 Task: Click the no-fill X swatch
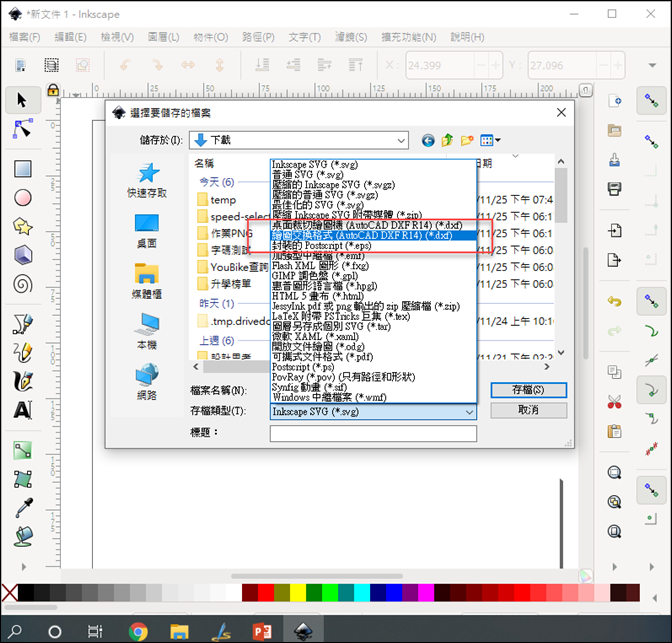[9, 593]
